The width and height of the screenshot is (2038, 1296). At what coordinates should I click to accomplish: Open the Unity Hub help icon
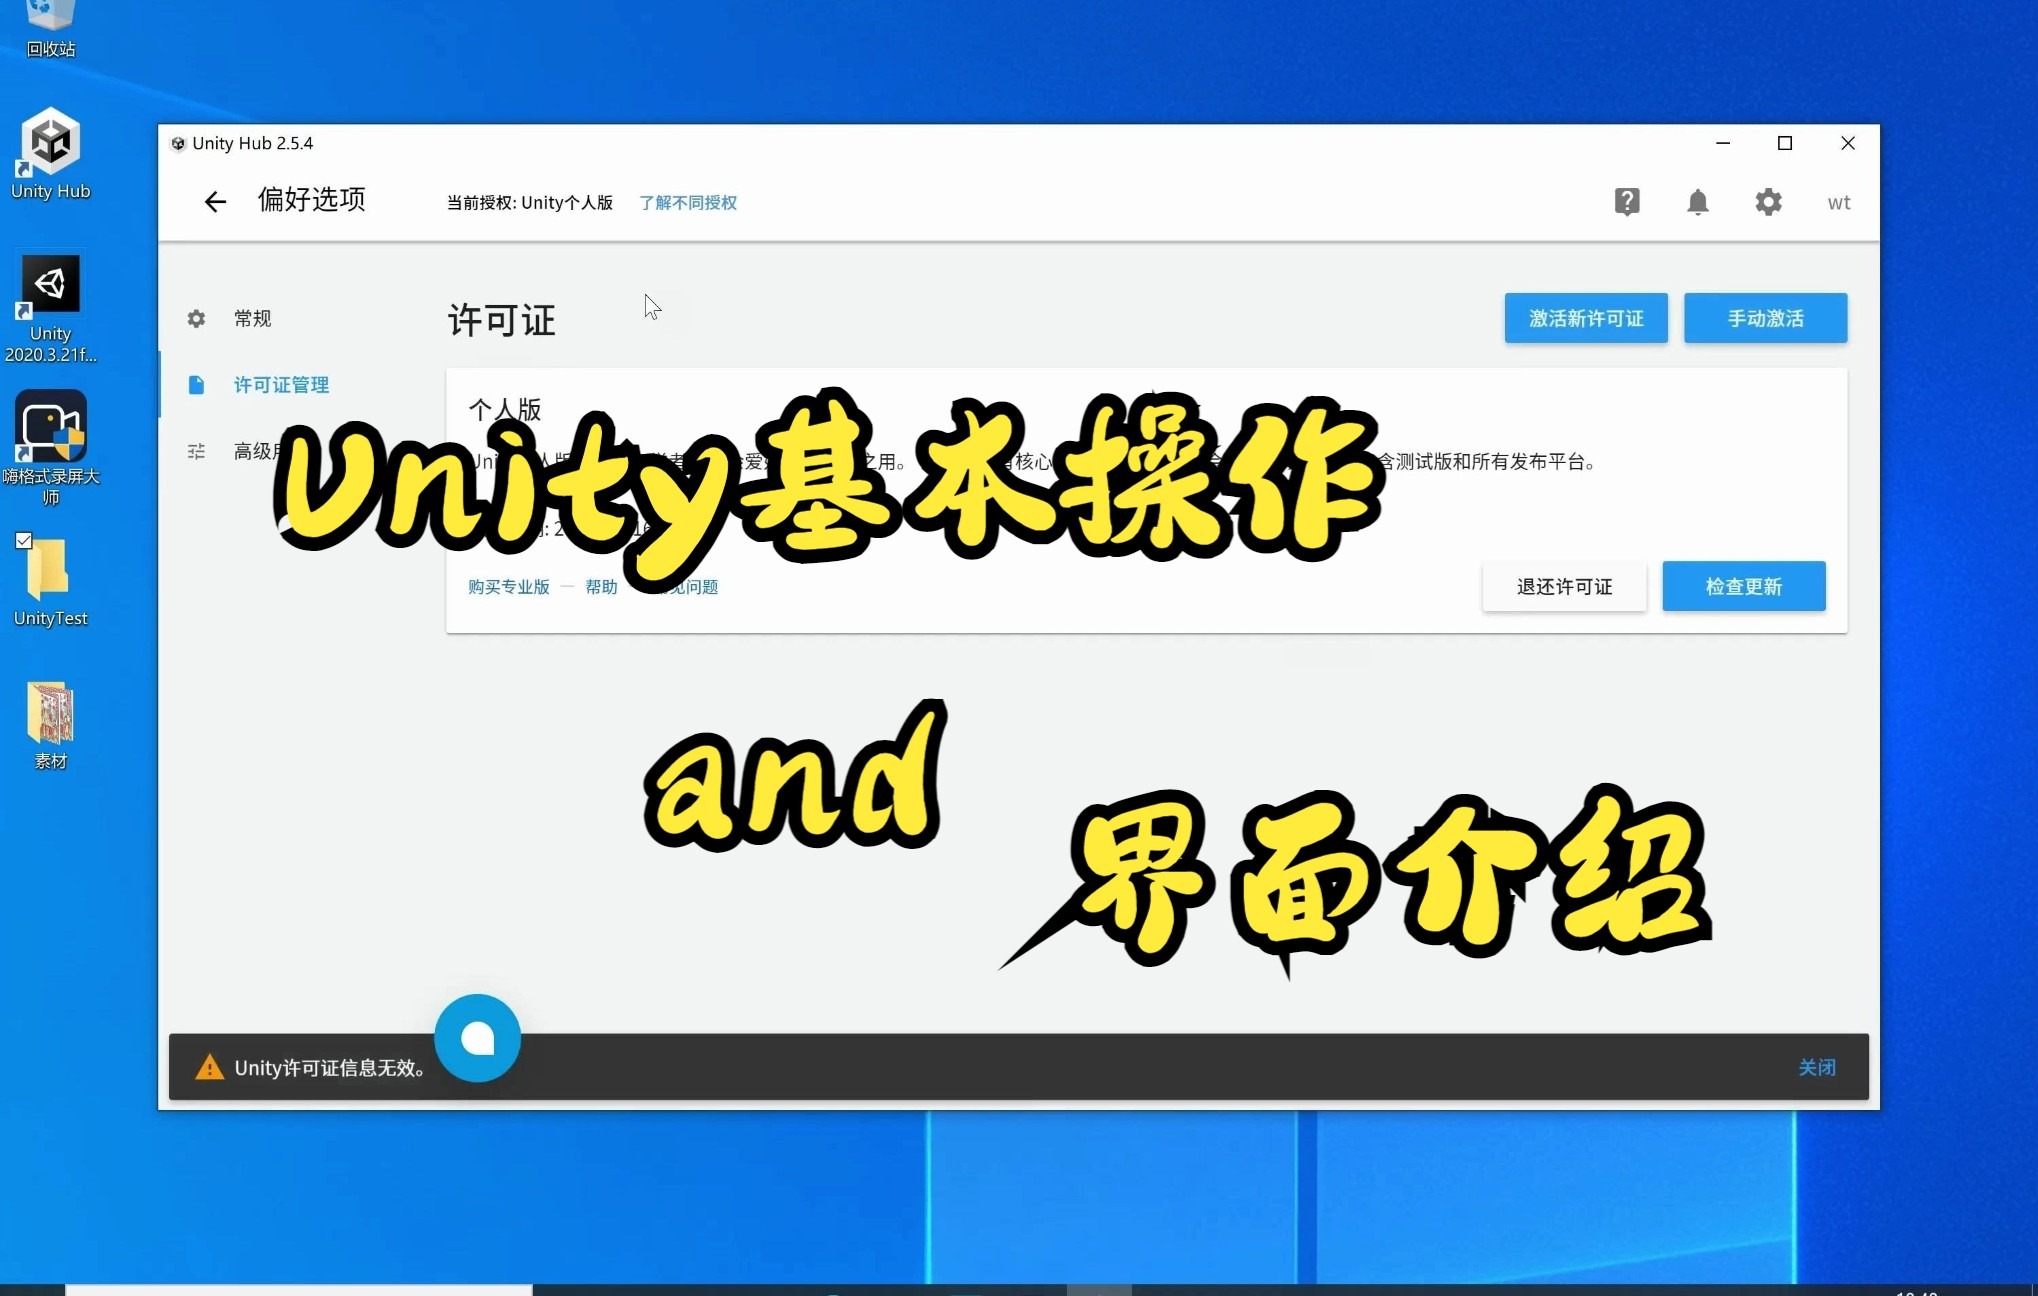[1627, 202]
